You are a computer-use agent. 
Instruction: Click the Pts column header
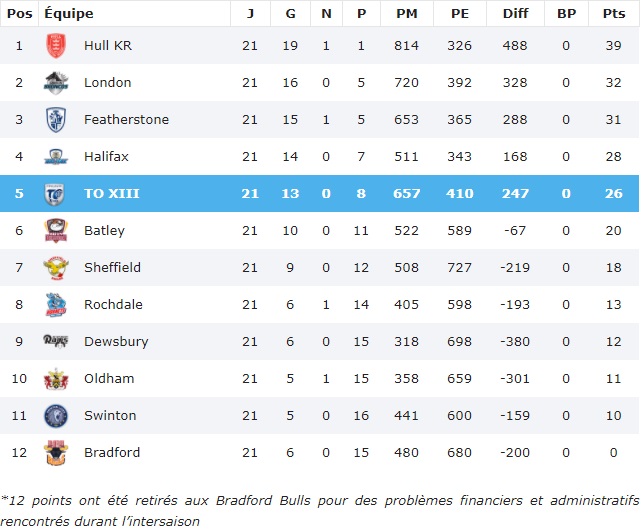click(614, 13)
